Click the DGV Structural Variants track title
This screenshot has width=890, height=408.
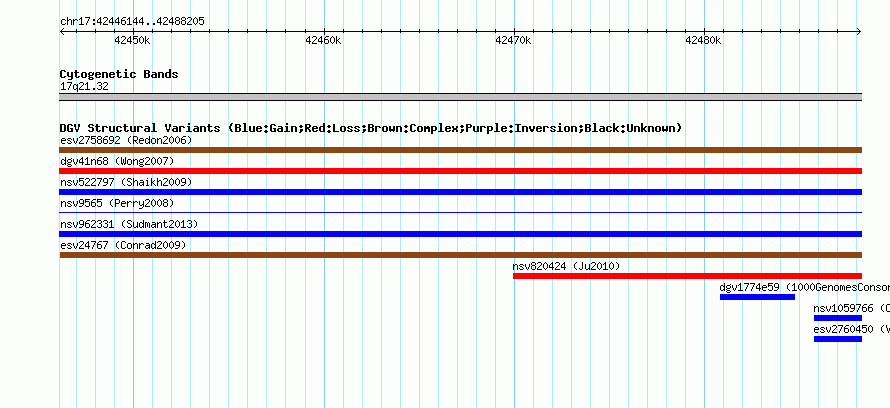coord(371,128)
